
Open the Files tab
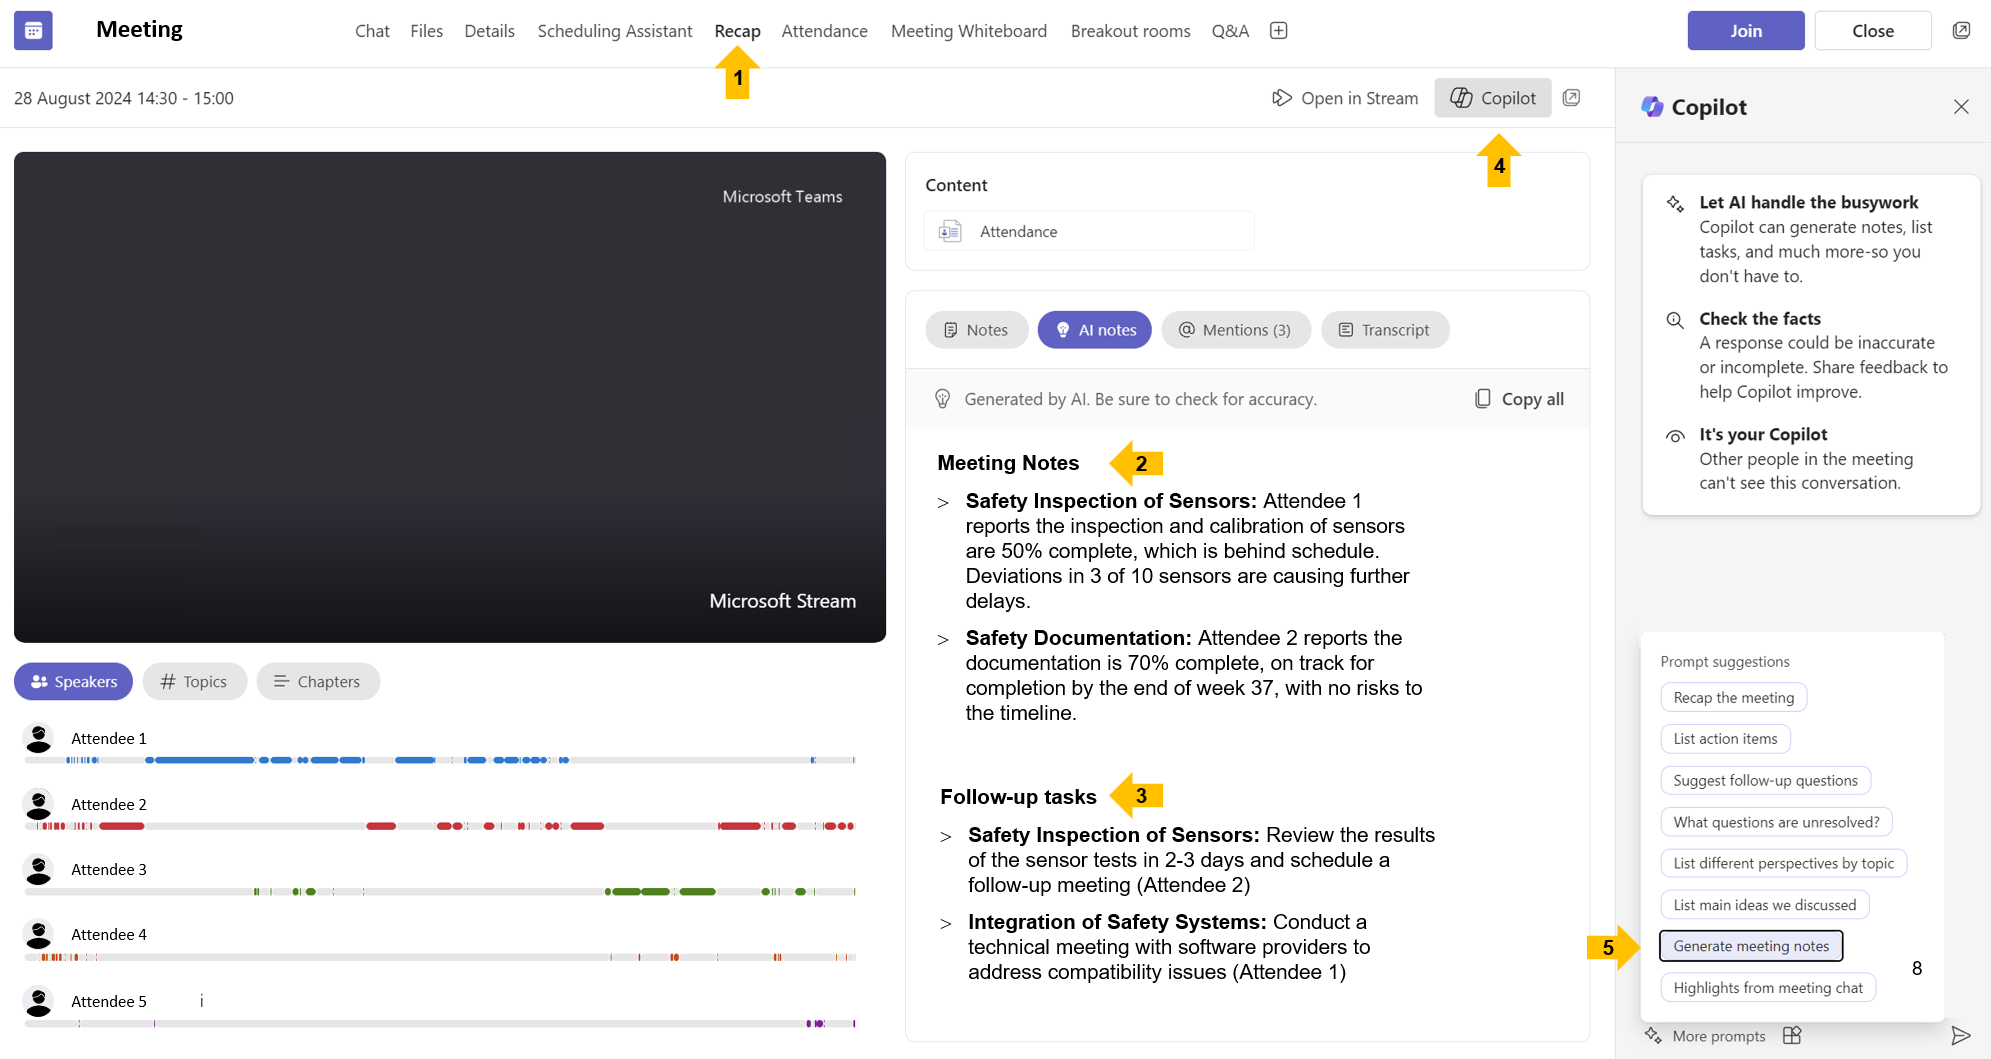pyautogui.click(x=426, y=31)
